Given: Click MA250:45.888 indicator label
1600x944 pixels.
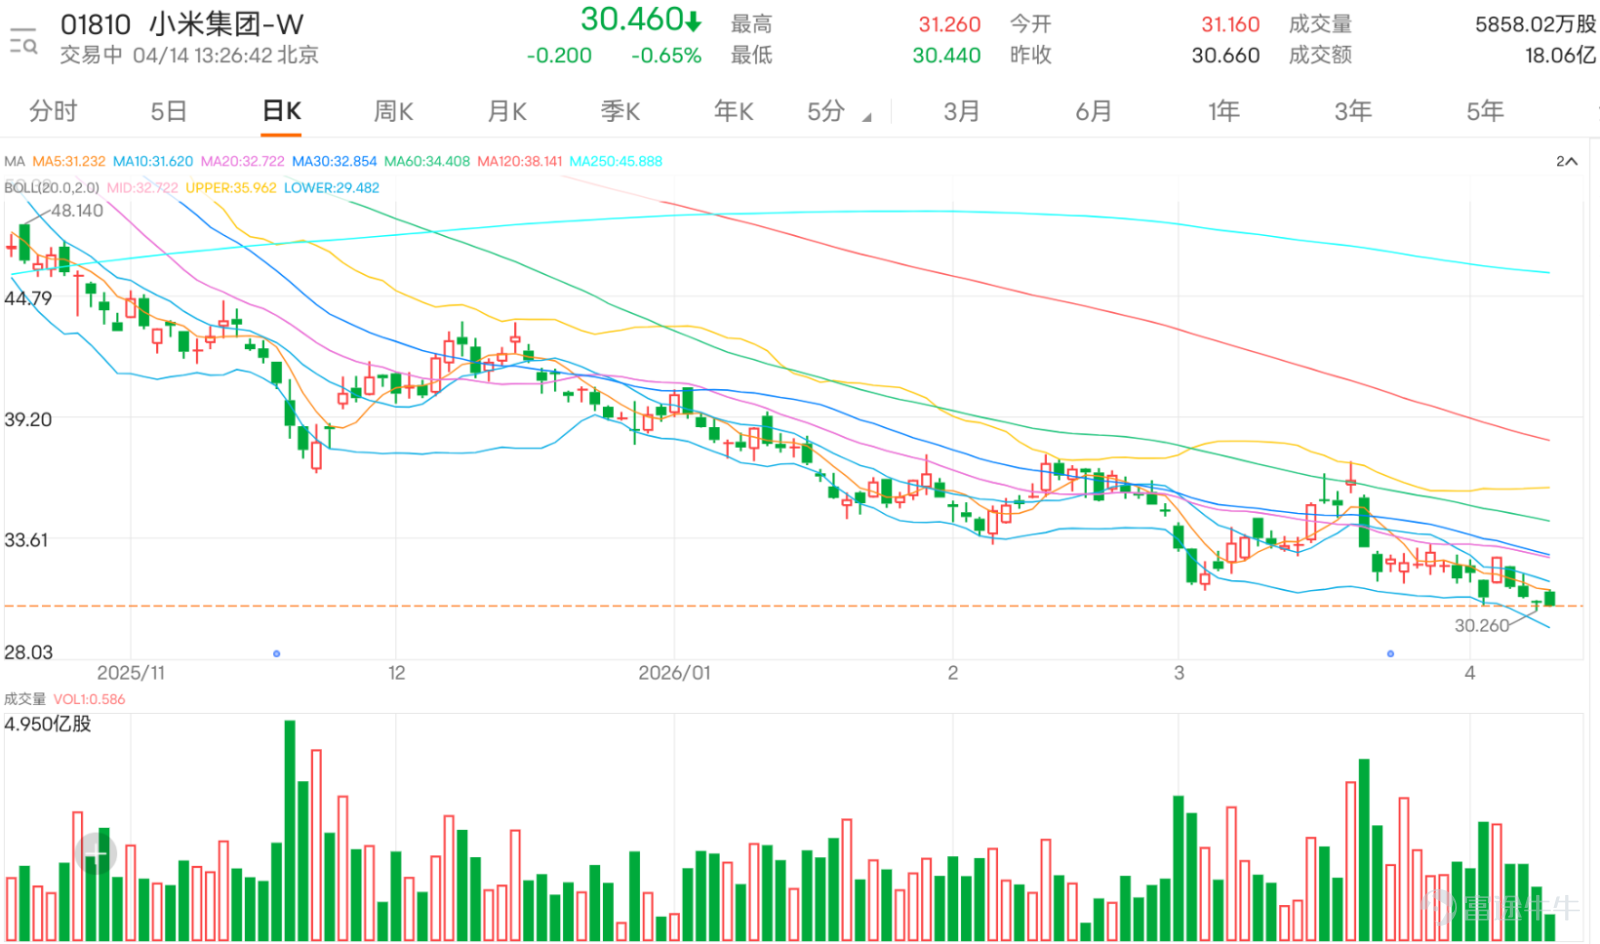Looking at the screenshot, I should coord(616,161).
